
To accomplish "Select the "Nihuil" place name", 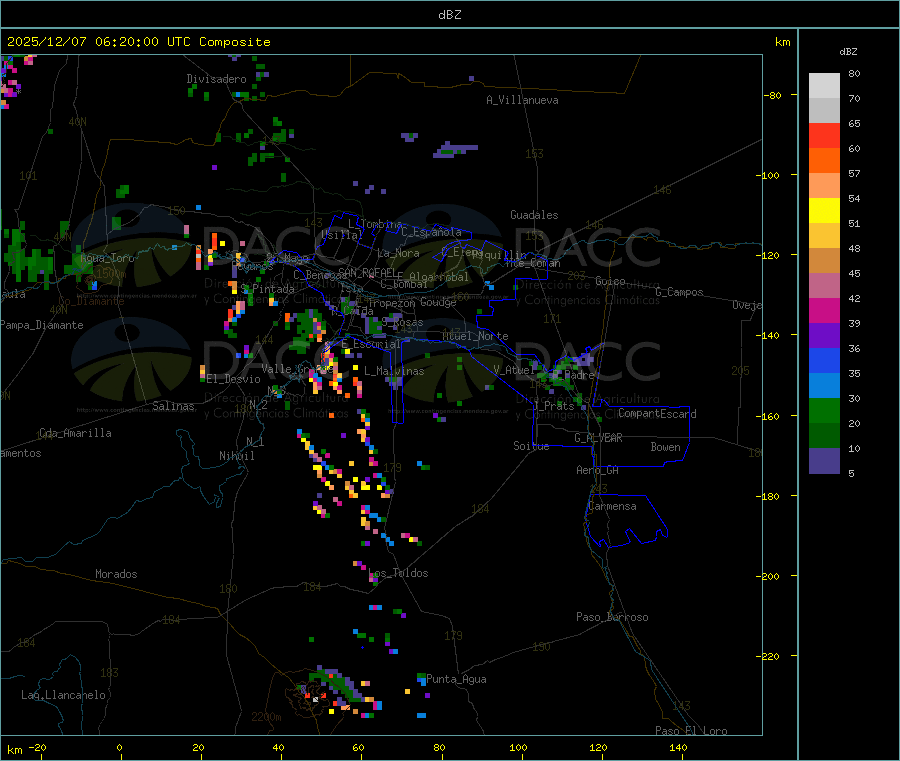I will coord(236,456).
